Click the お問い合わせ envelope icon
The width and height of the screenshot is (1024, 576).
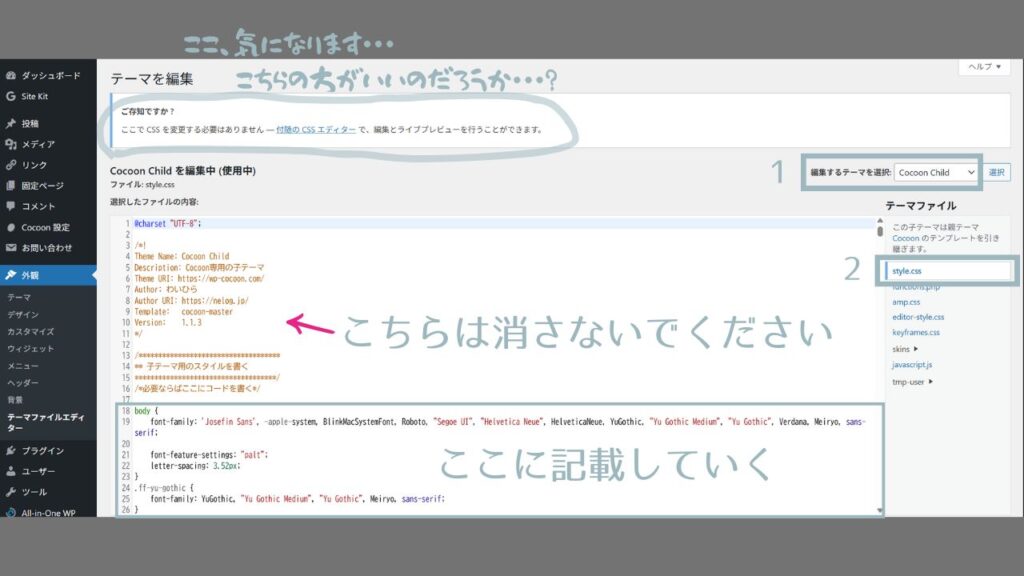(x=10, y=248)
